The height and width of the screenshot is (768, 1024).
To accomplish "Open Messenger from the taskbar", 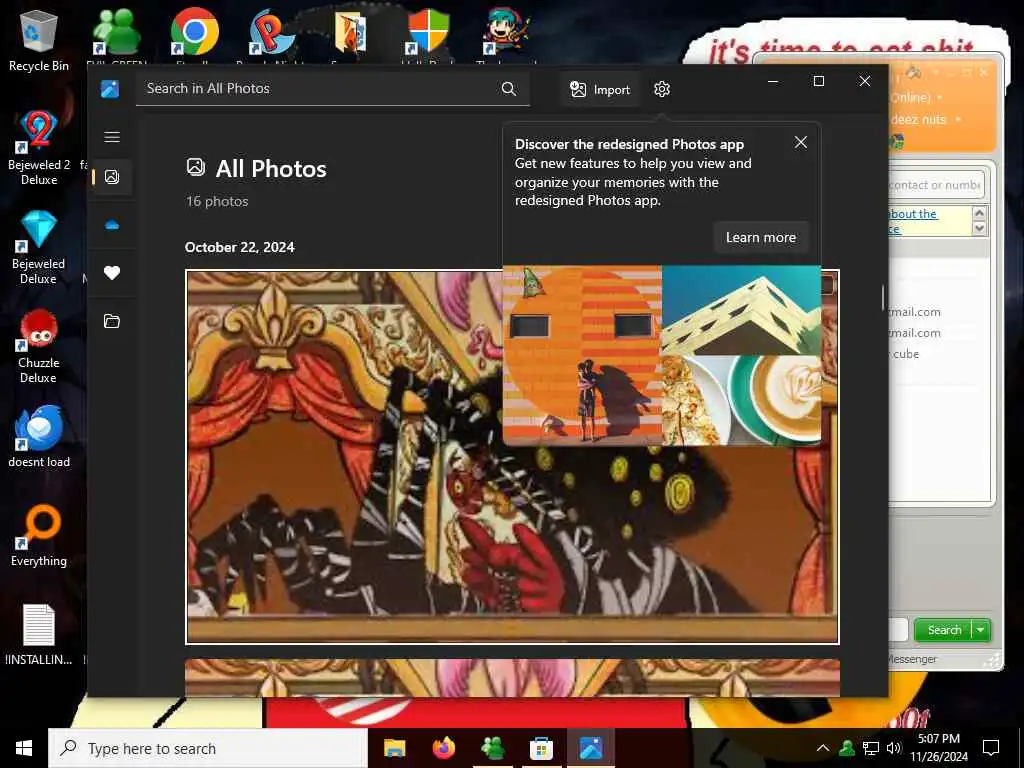I will [x=492, y=748].
